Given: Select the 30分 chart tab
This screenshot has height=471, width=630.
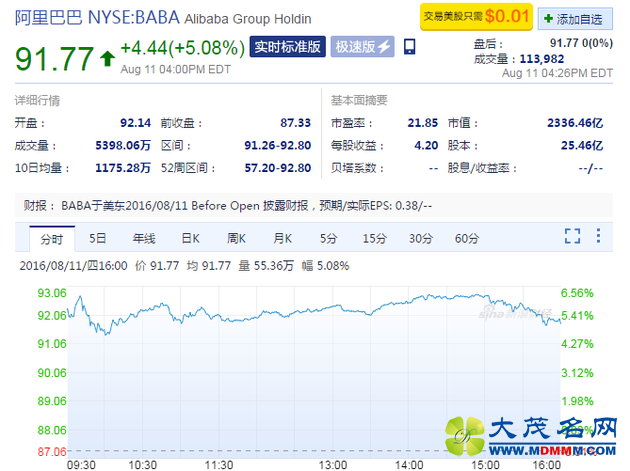Looking at the screenshot, I should (421, 238).
